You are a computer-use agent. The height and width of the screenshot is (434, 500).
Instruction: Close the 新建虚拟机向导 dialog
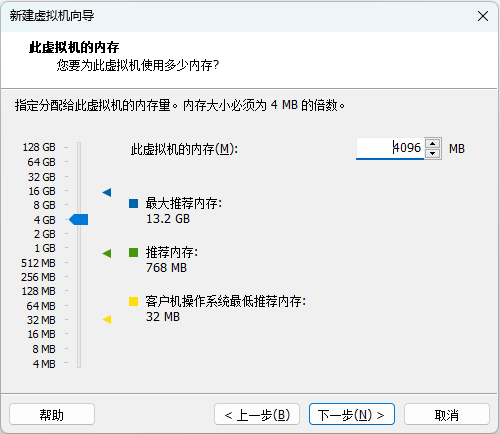(483, 16)
